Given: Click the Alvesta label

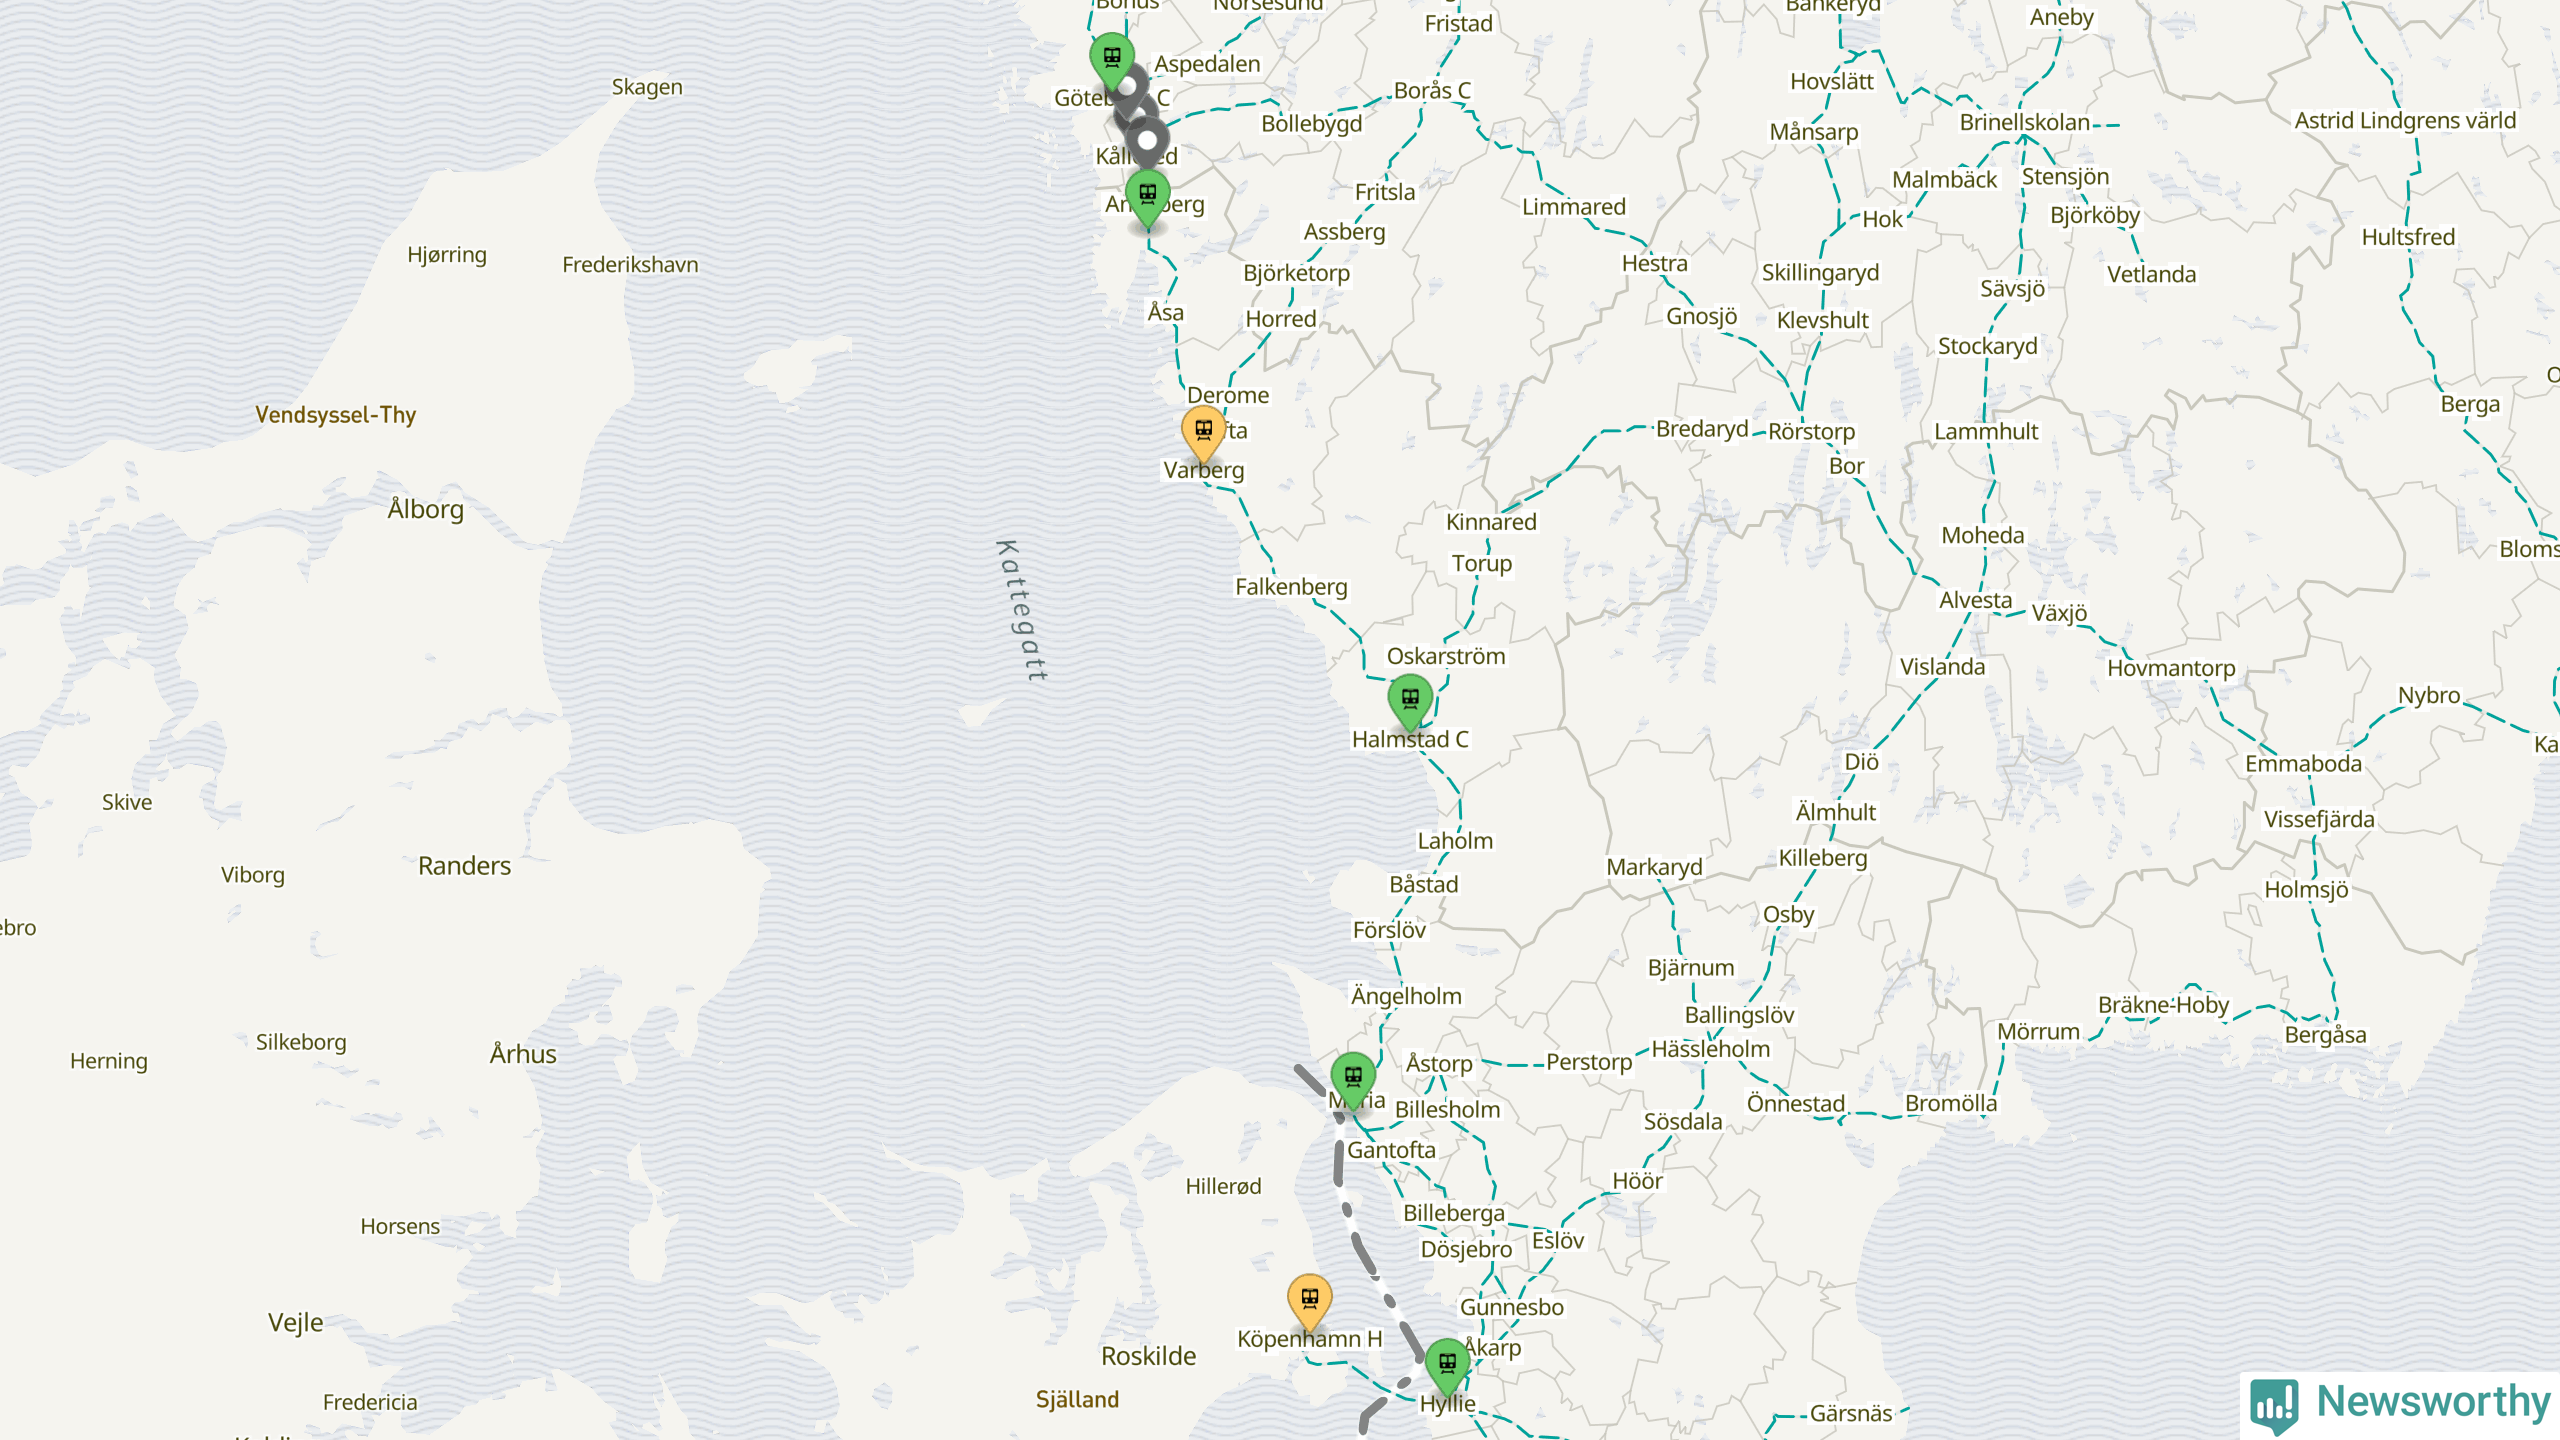Looking at the screenshot, I should coord(1975,600).
